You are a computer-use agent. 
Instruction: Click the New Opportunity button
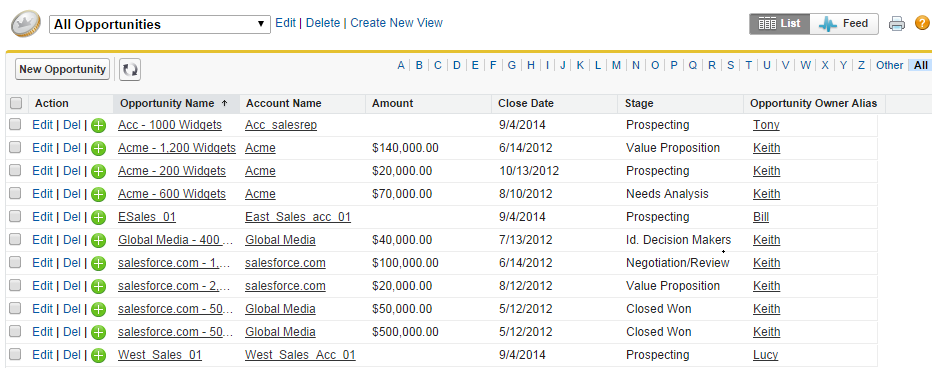62,70
